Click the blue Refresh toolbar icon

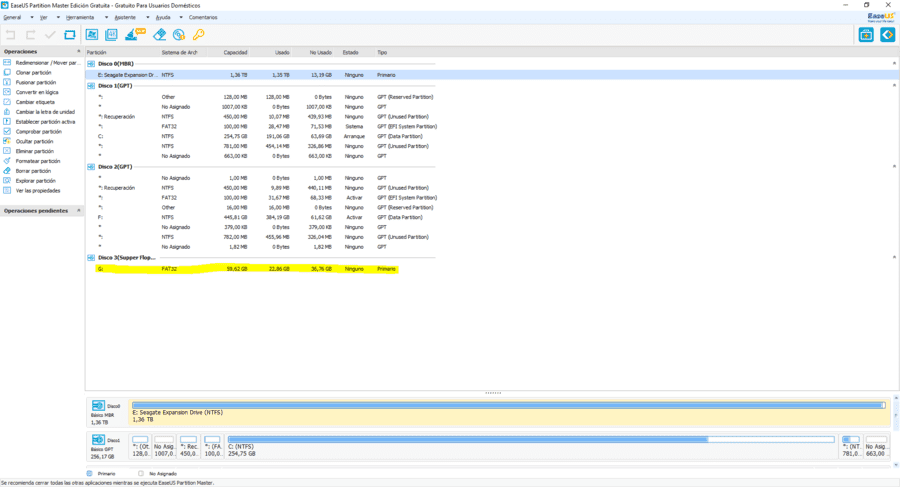coord(69,34)
